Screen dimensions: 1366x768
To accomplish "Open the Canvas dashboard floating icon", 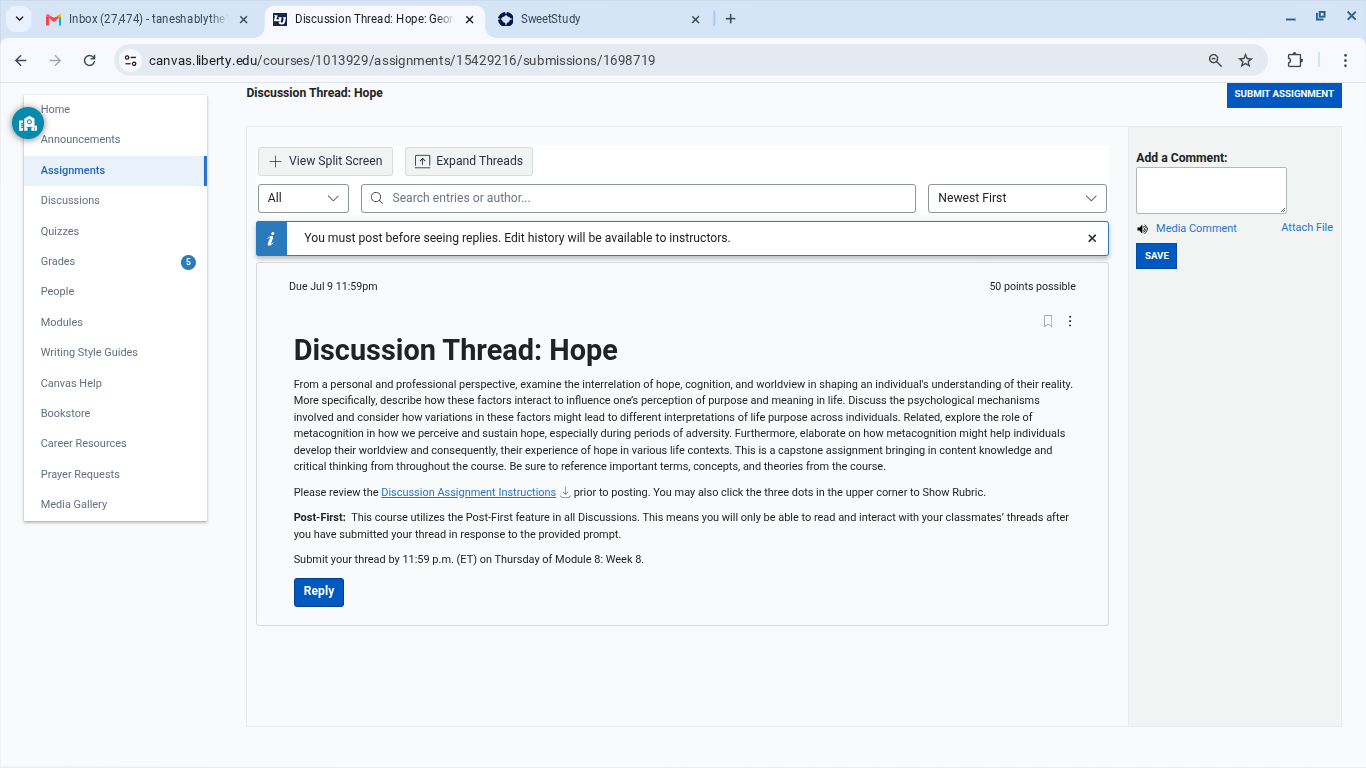I will click(28, 123).
